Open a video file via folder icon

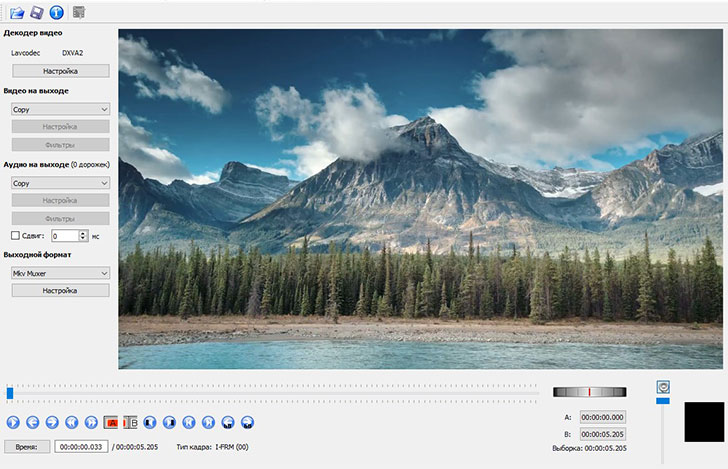point(17,12)
